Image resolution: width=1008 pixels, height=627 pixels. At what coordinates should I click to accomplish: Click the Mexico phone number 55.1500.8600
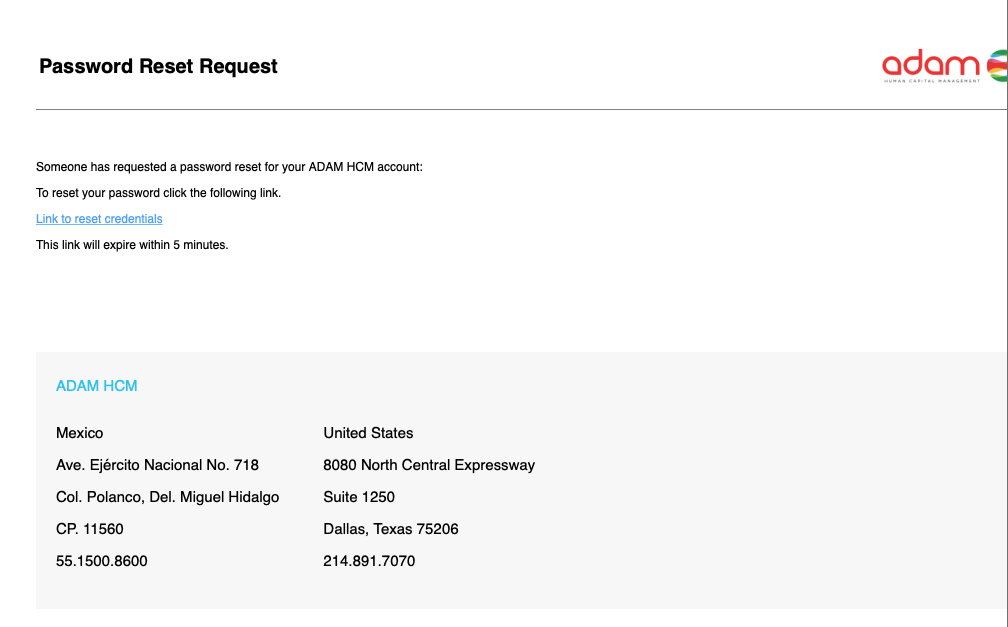[x=102, y=561]
